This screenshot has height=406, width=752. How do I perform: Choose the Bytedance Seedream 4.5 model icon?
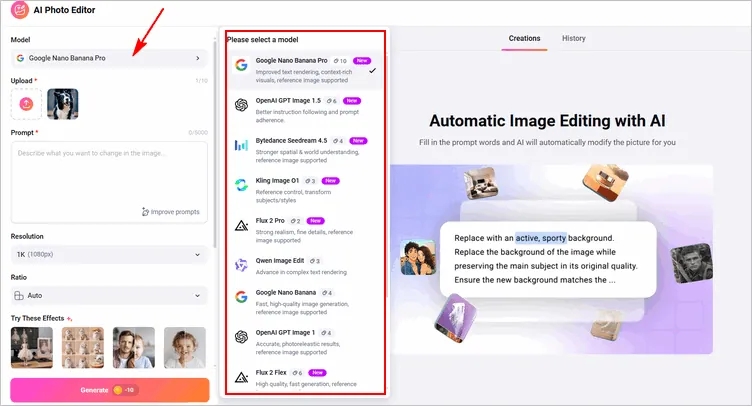(x=241, y=146)
